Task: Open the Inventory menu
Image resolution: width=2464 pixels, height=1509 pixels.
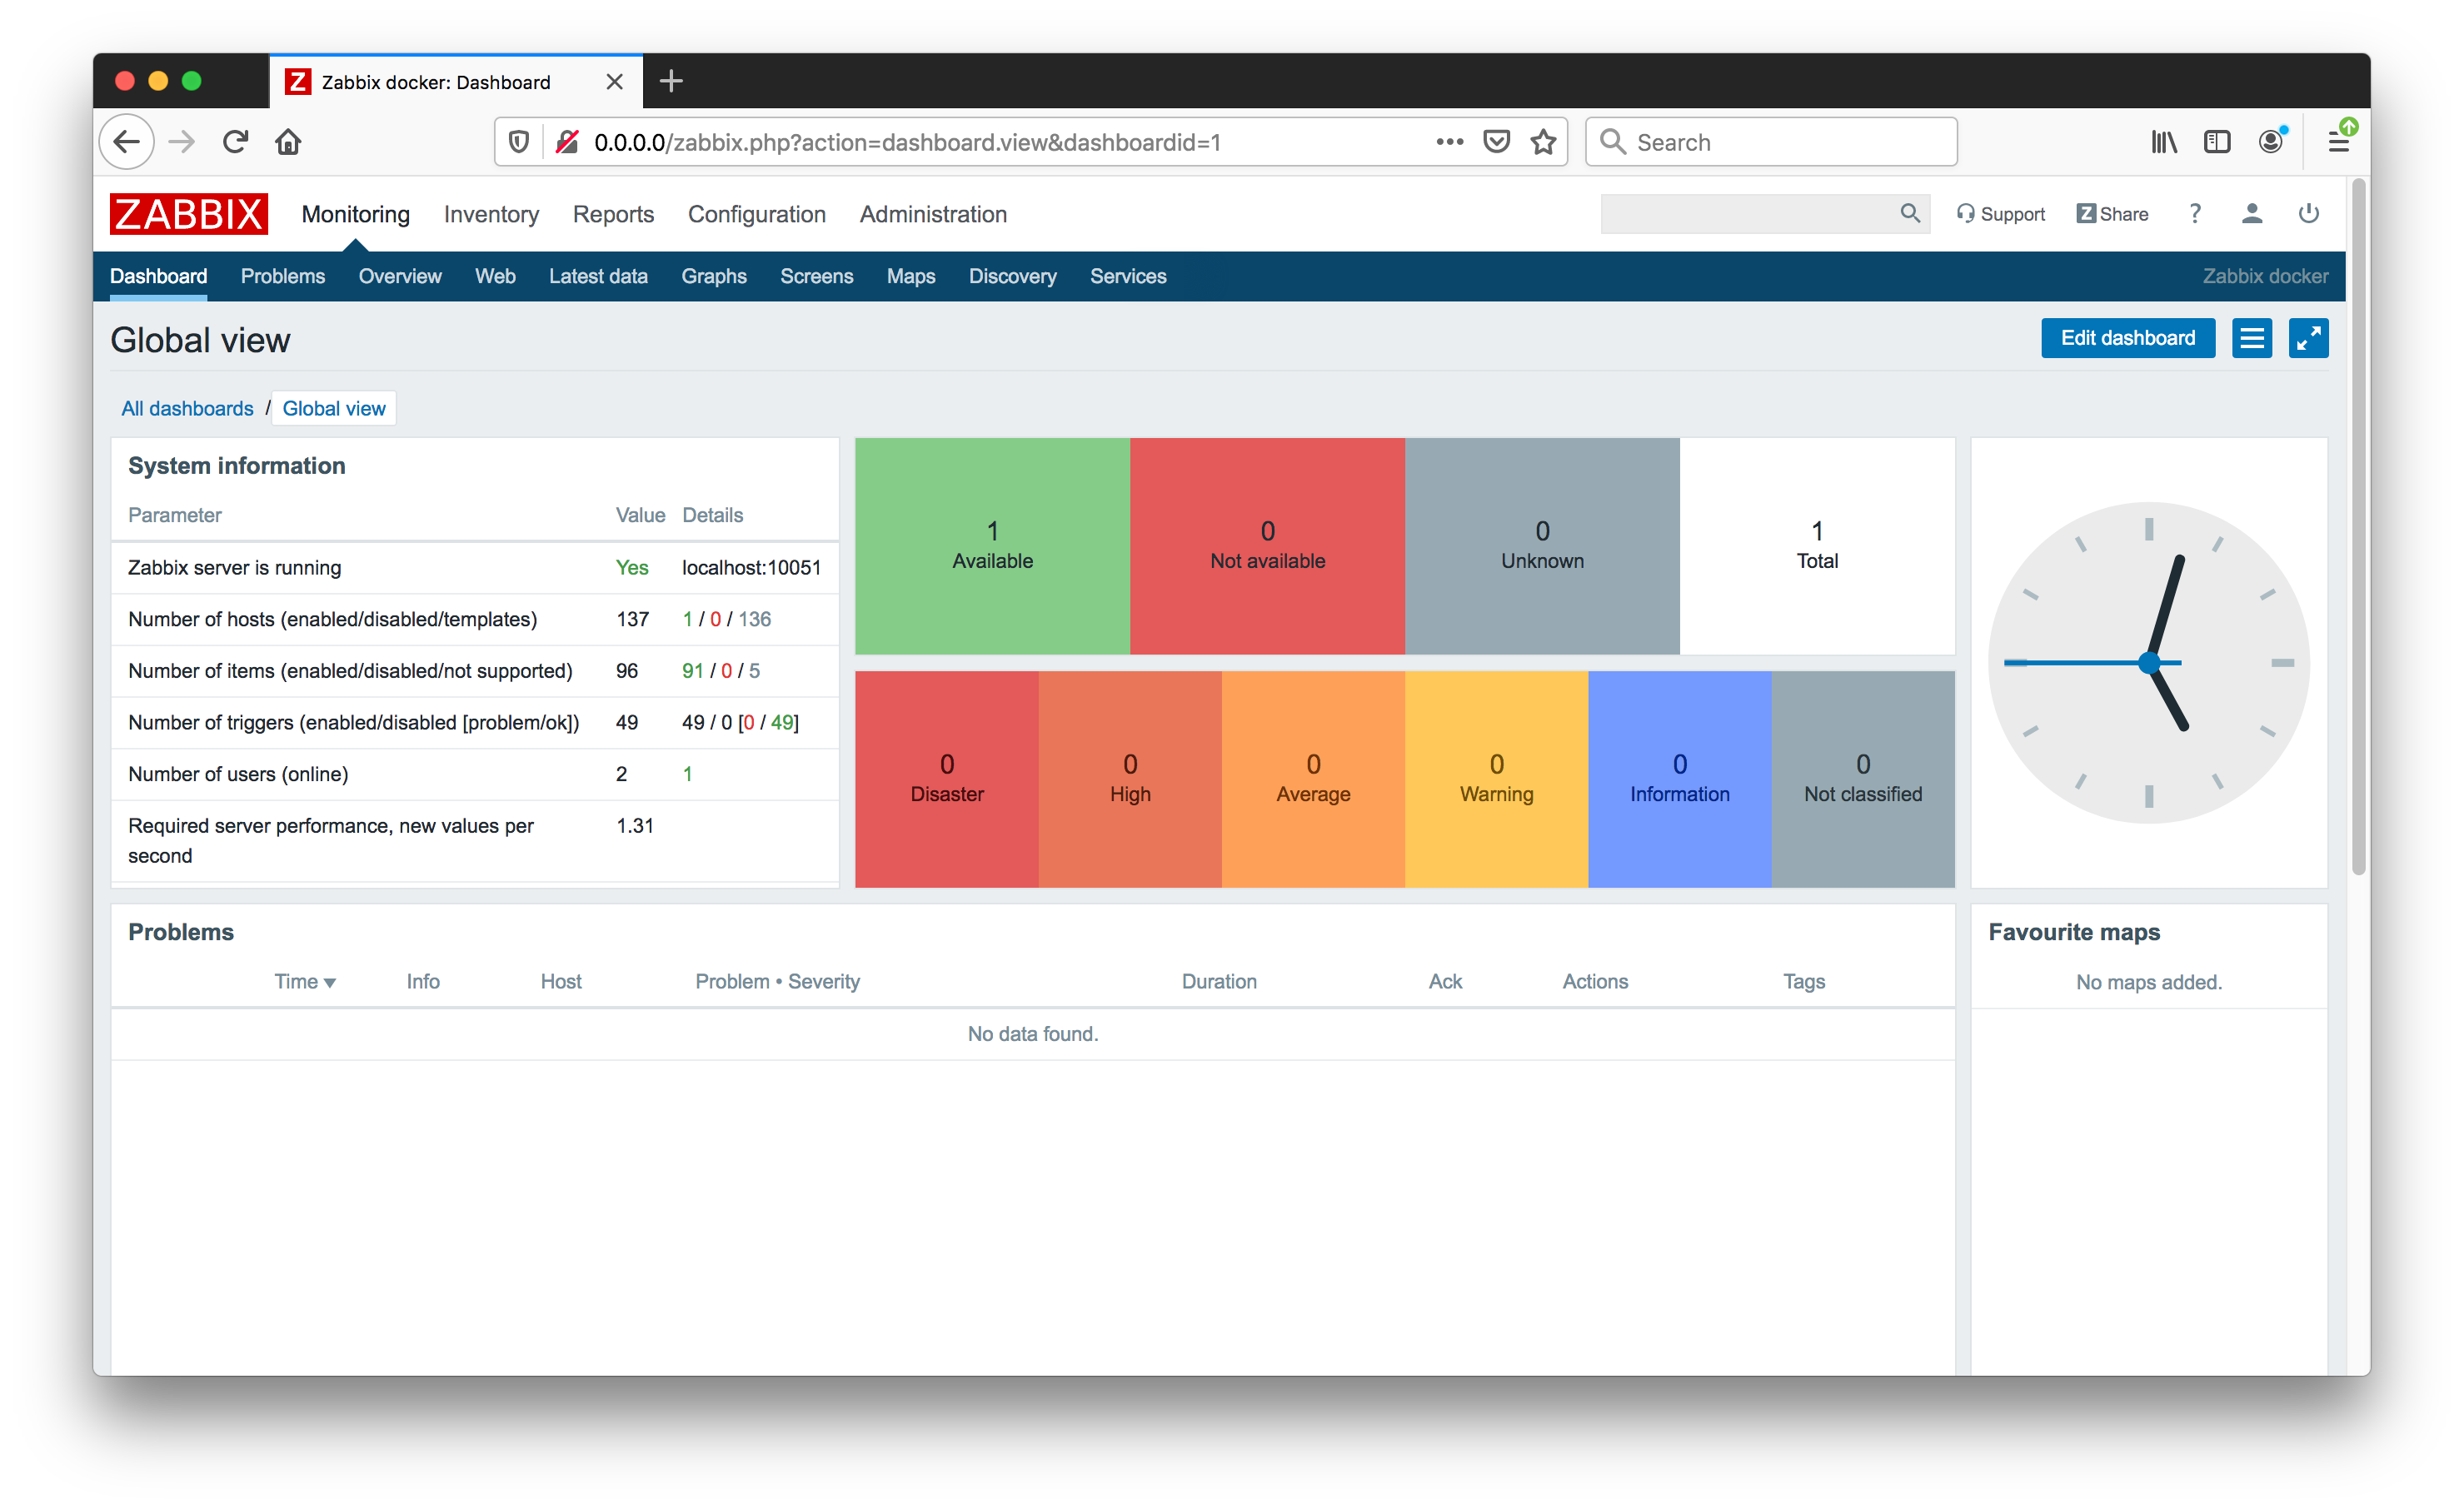Action: click(491, 214)
